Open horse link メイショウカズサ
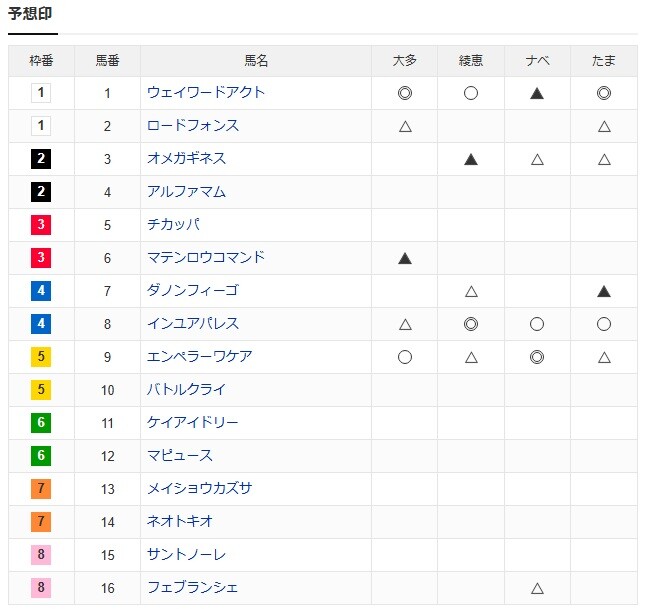 click(199, 488)
